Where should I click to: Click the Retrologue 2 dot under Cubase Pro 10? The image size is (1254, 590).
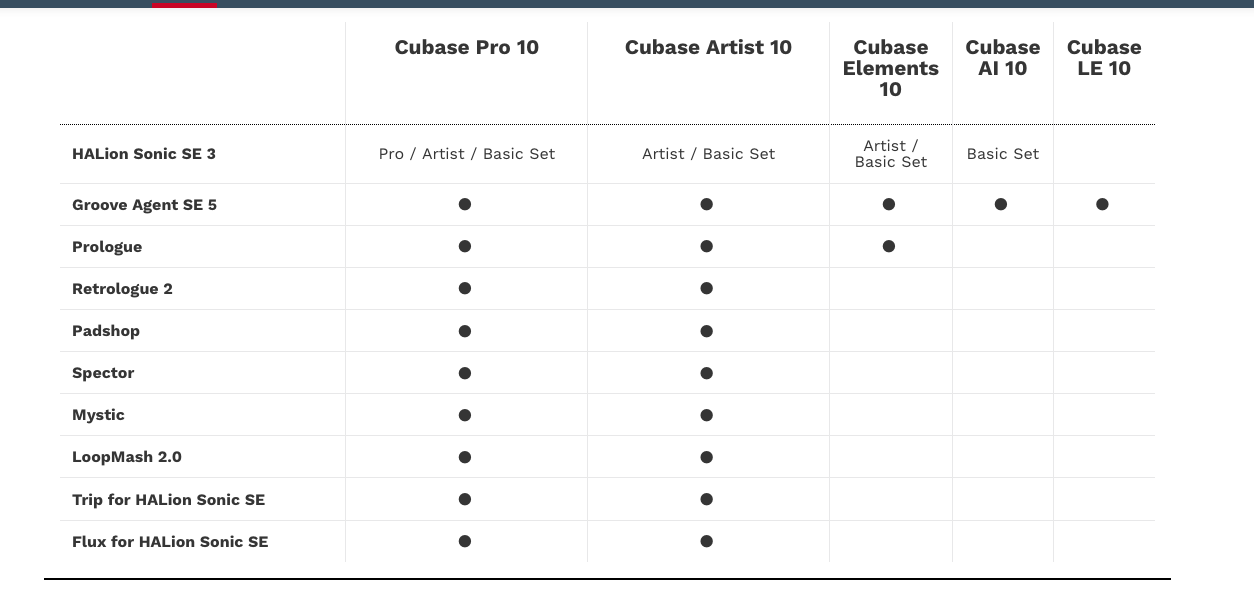click(465, 288)
